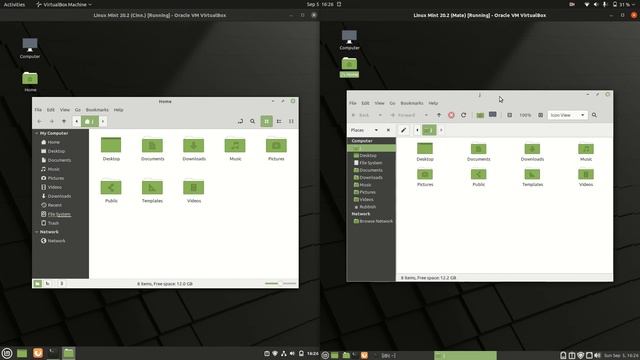Open Icon View dropdown in Caja
The width and height of the screenshot is (640, 360).
pos(567,115)
